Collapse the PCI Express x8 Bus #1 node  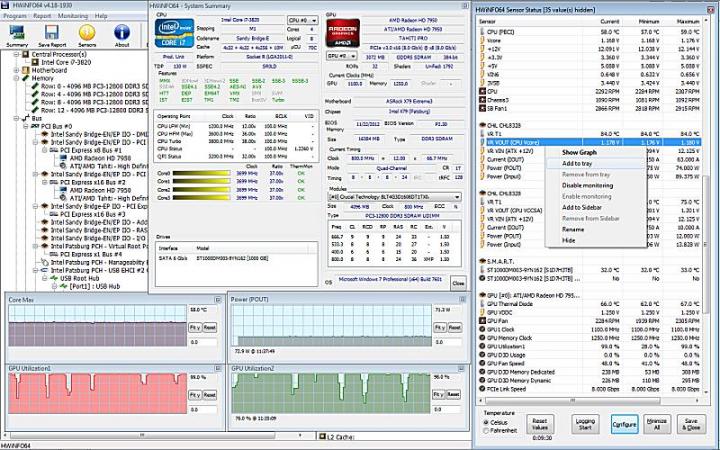pos(45,151)
